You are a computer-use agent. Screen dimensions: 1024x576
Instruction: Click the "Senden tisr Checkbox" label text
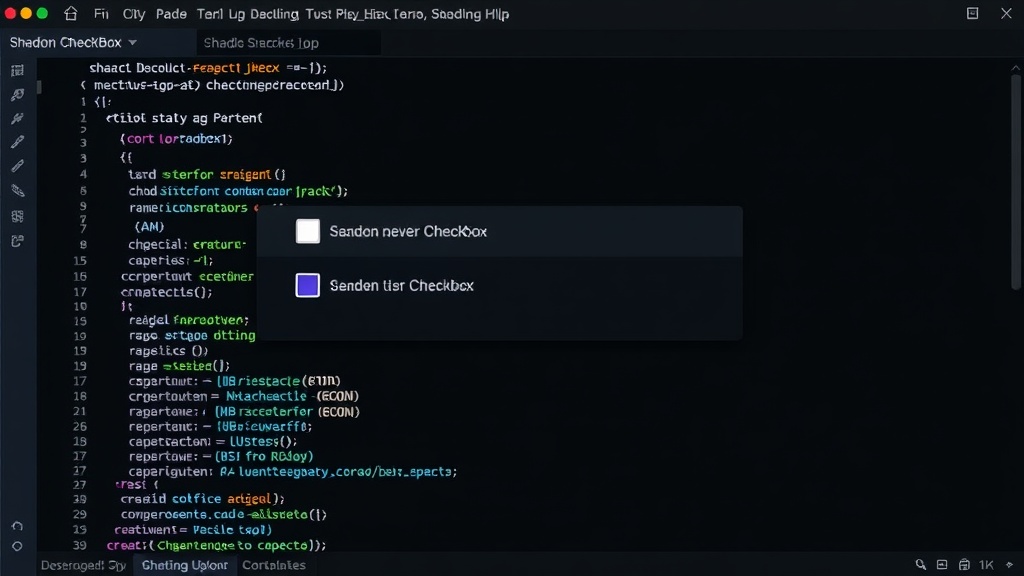[x=402, y=285]
